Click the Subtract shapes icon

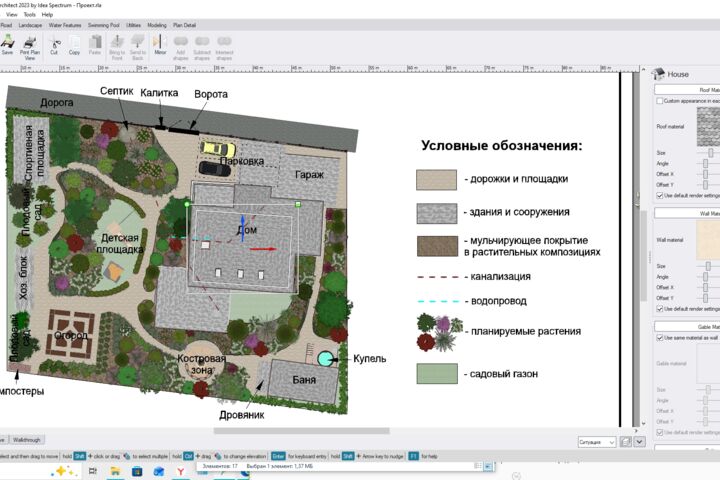pos(202,41)
